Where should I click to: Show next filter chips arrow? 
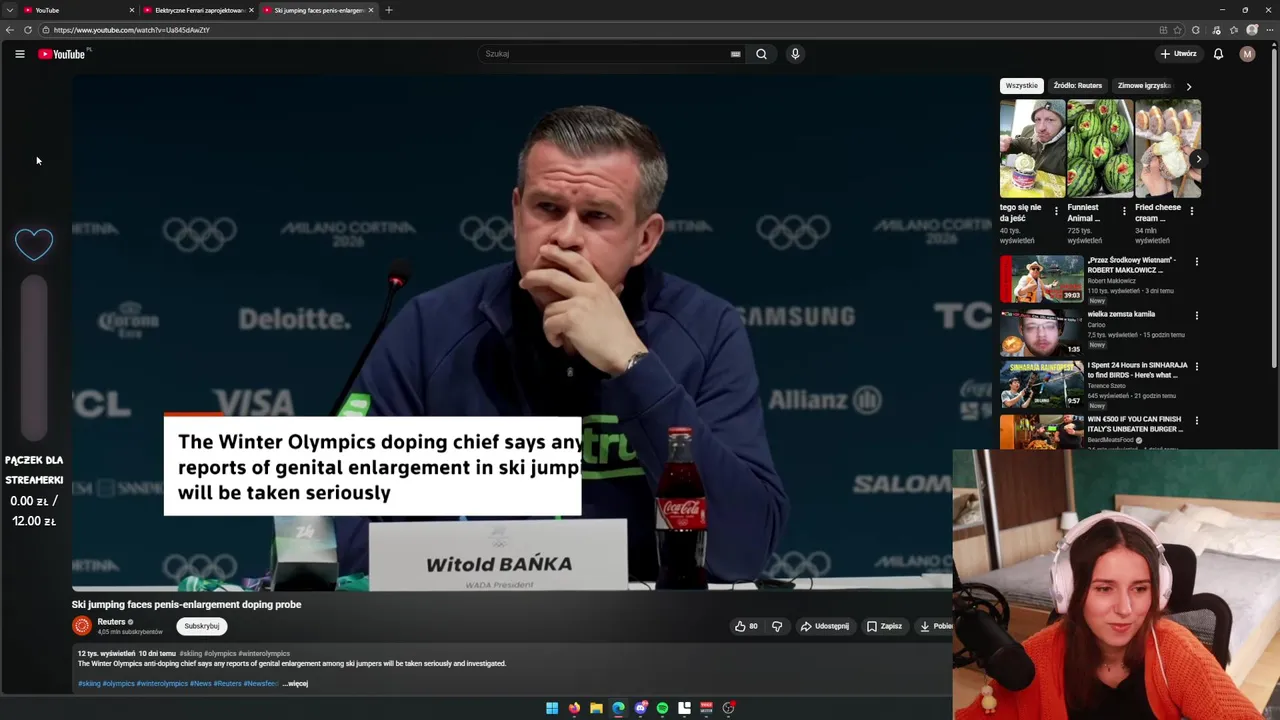pyautogui.click(x=1188, y=86)
